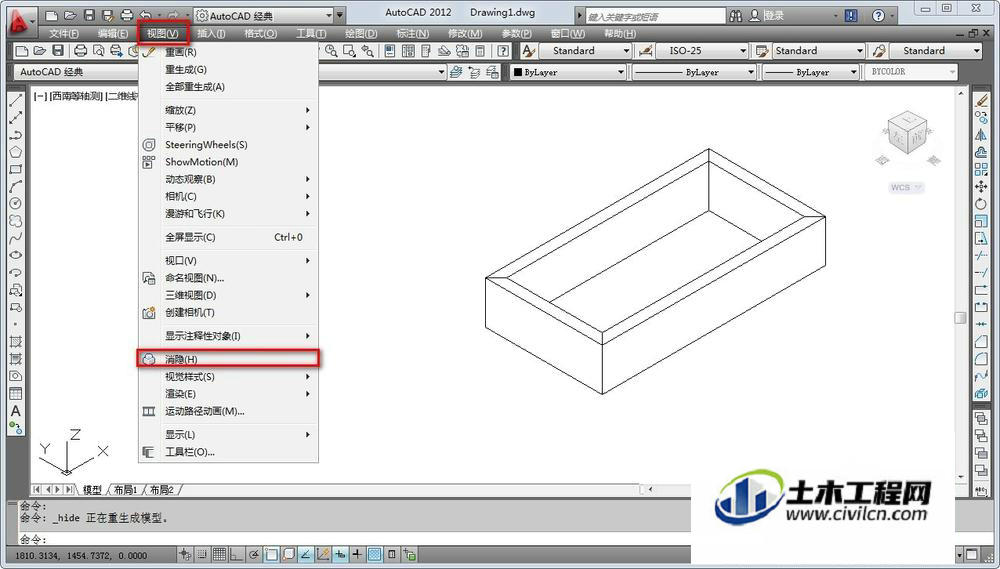Select the Multiline Text (A) tool
Viewport: 1000px width, 569px height.
pyautogui.click(x=15, y=411)
